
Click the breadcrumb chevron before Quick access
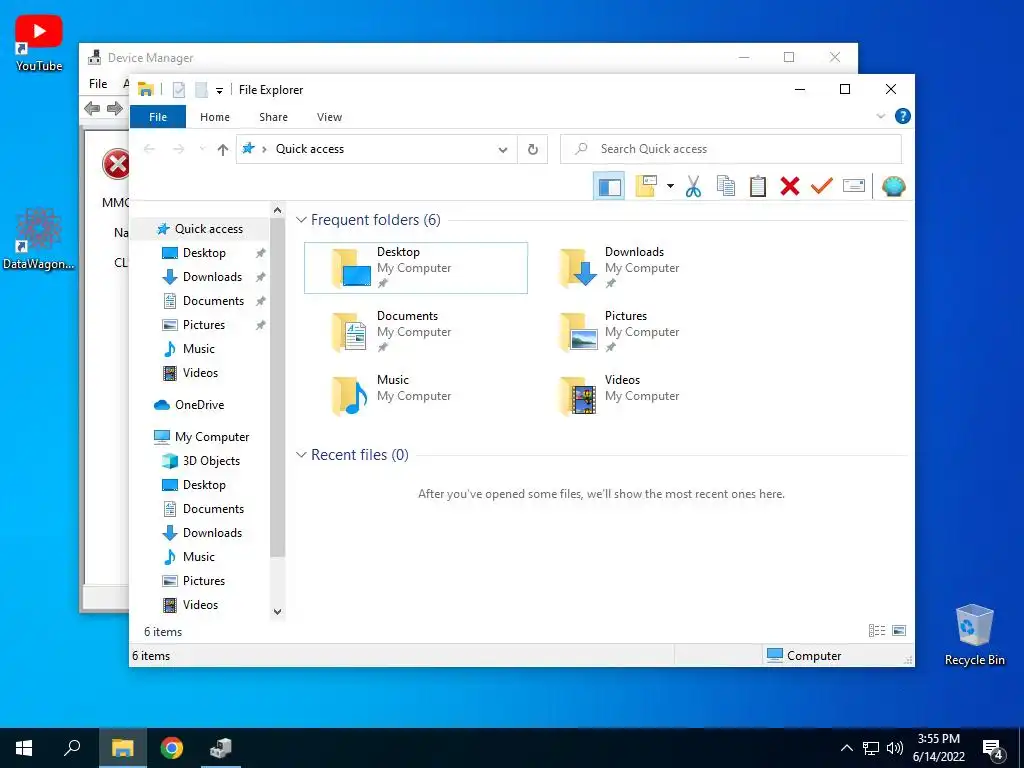(x=264, y=150)
